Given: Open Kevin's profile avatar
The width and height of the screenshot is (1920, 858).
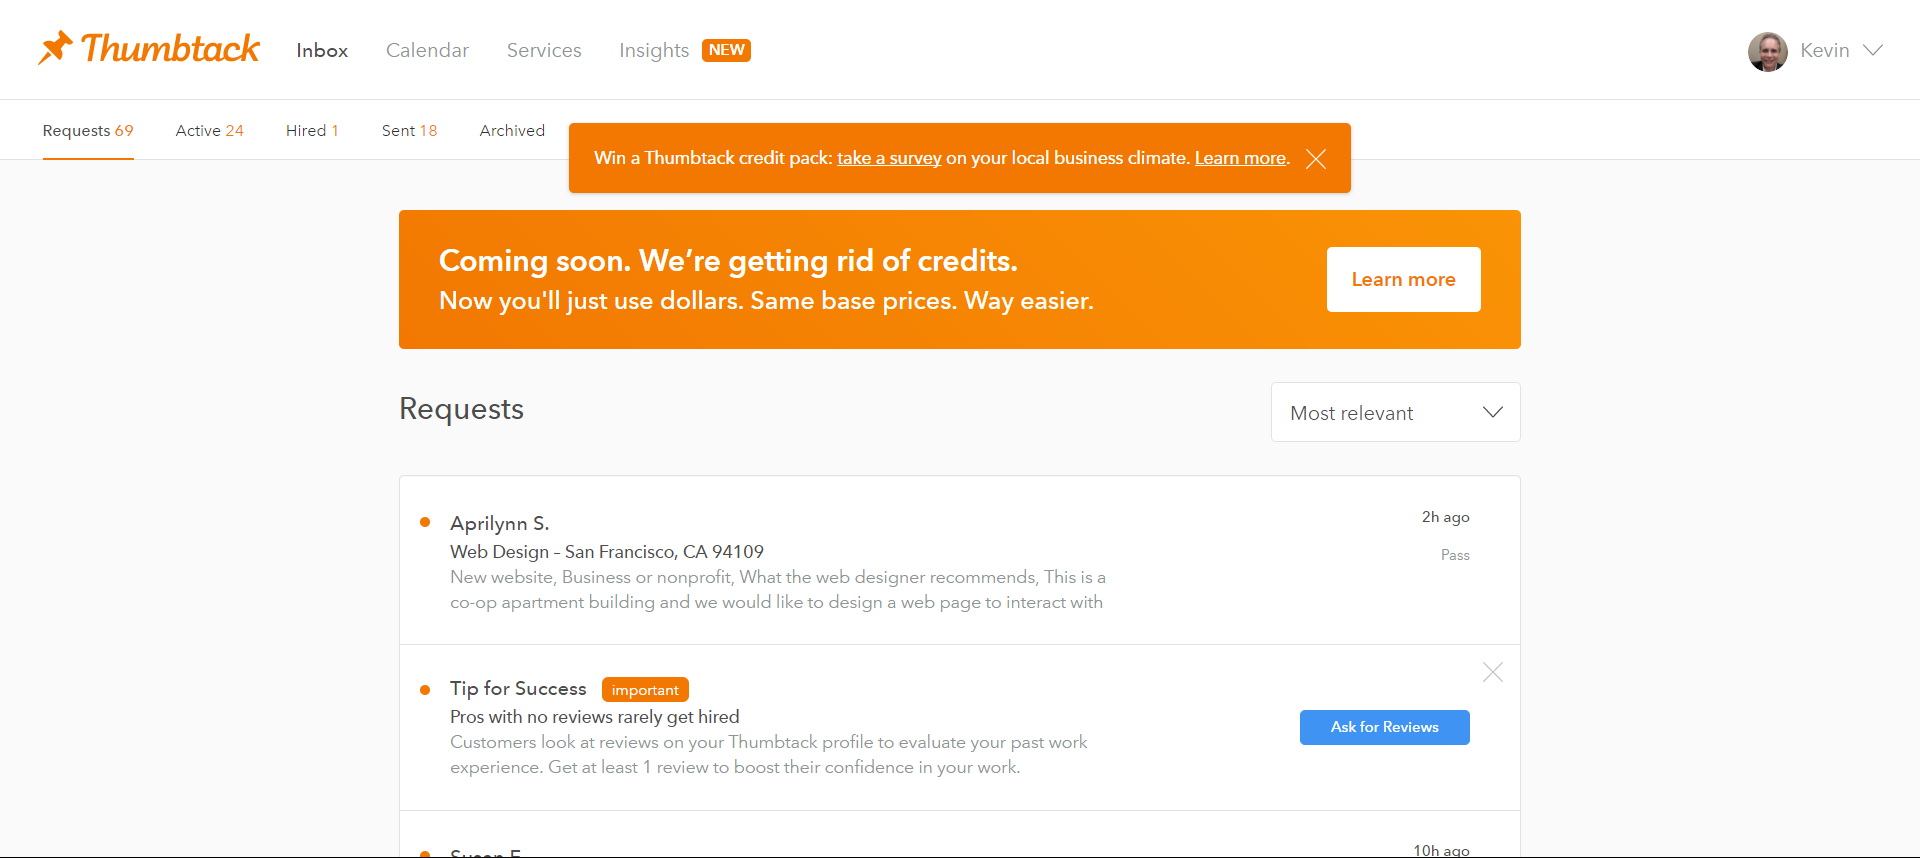Looking at the screenshot, I should pos(1767,51).
